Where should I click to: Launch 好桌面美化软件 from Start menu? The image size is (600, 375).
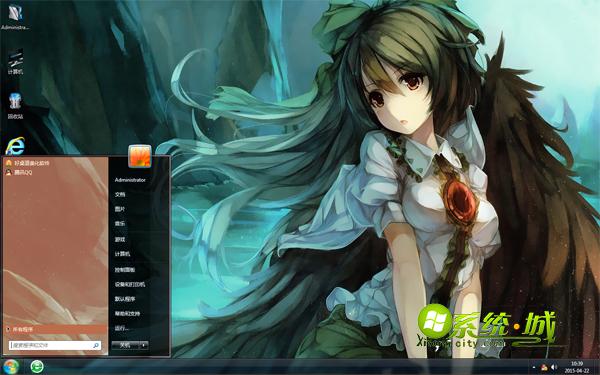(27, 163)
